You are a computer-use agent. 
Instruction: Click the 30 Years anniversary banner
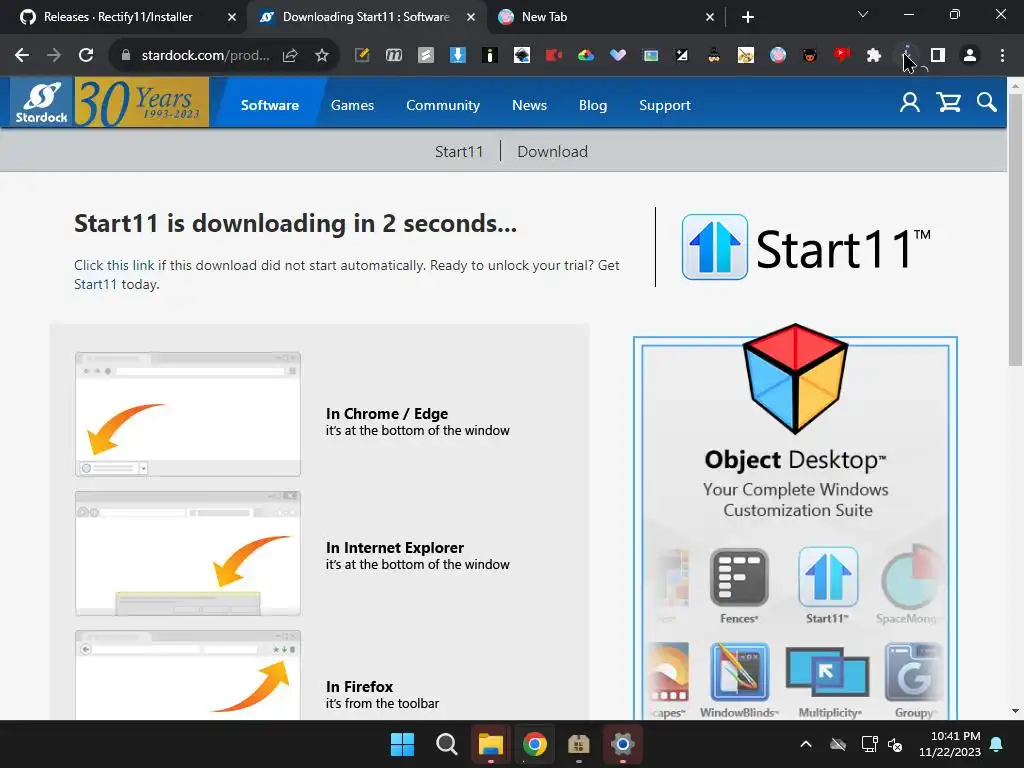[142, 102]
